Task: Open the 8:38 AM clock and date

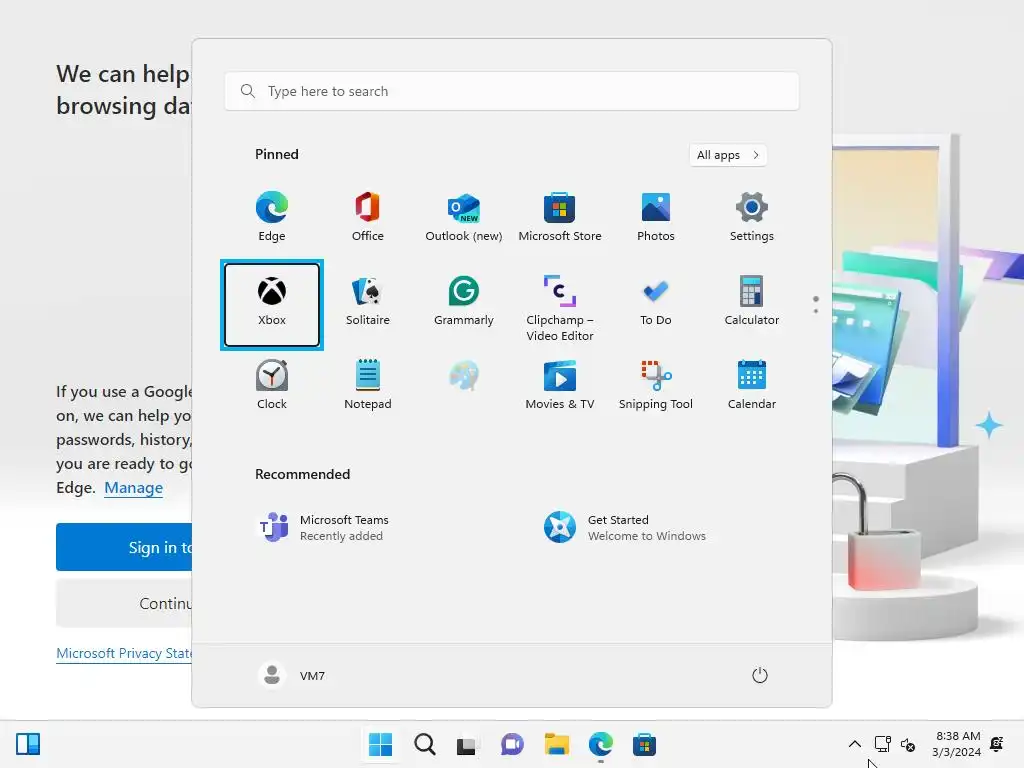Action: 957,744
